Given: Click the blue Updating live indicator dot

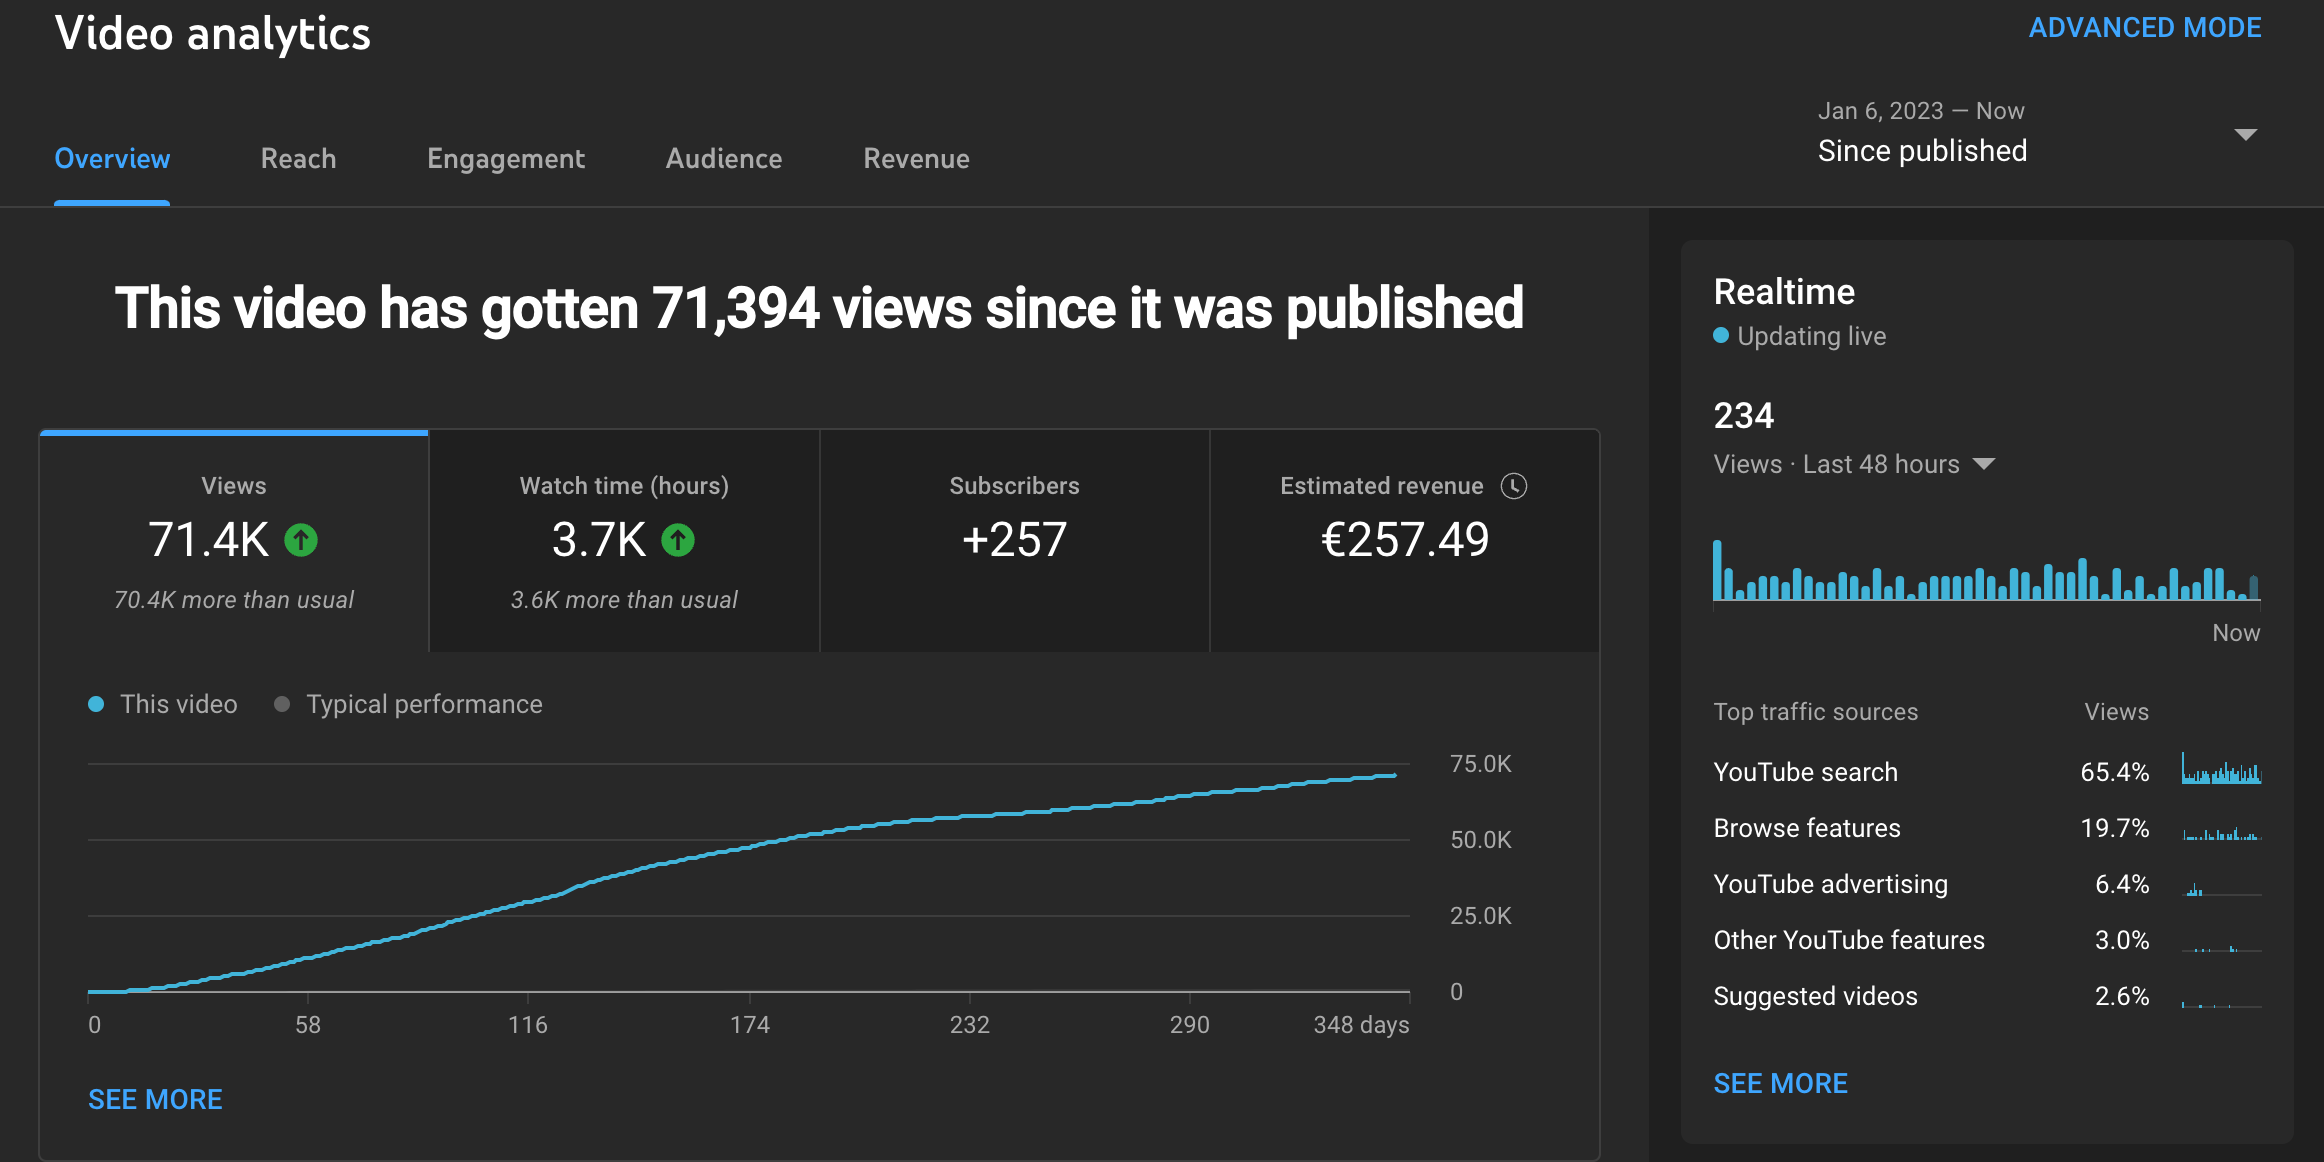Looking at the screenshot, I should 1721,336.
